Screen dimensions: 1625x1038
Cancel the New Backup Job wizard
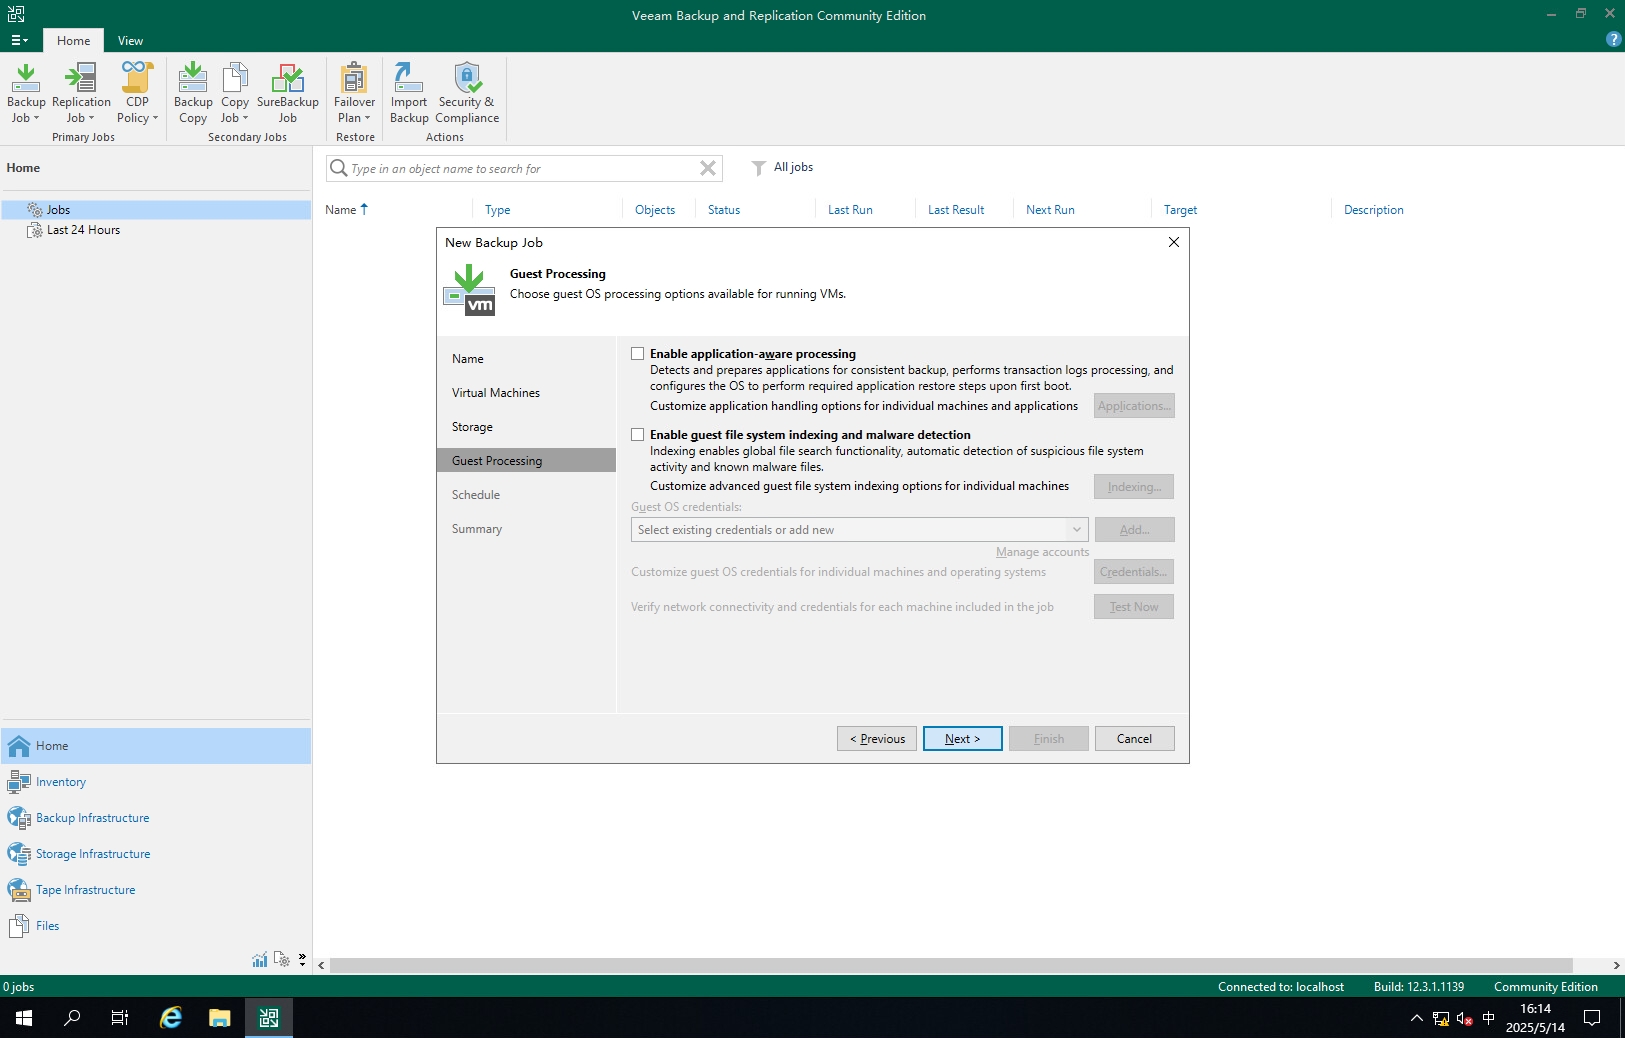point(1134,739)
